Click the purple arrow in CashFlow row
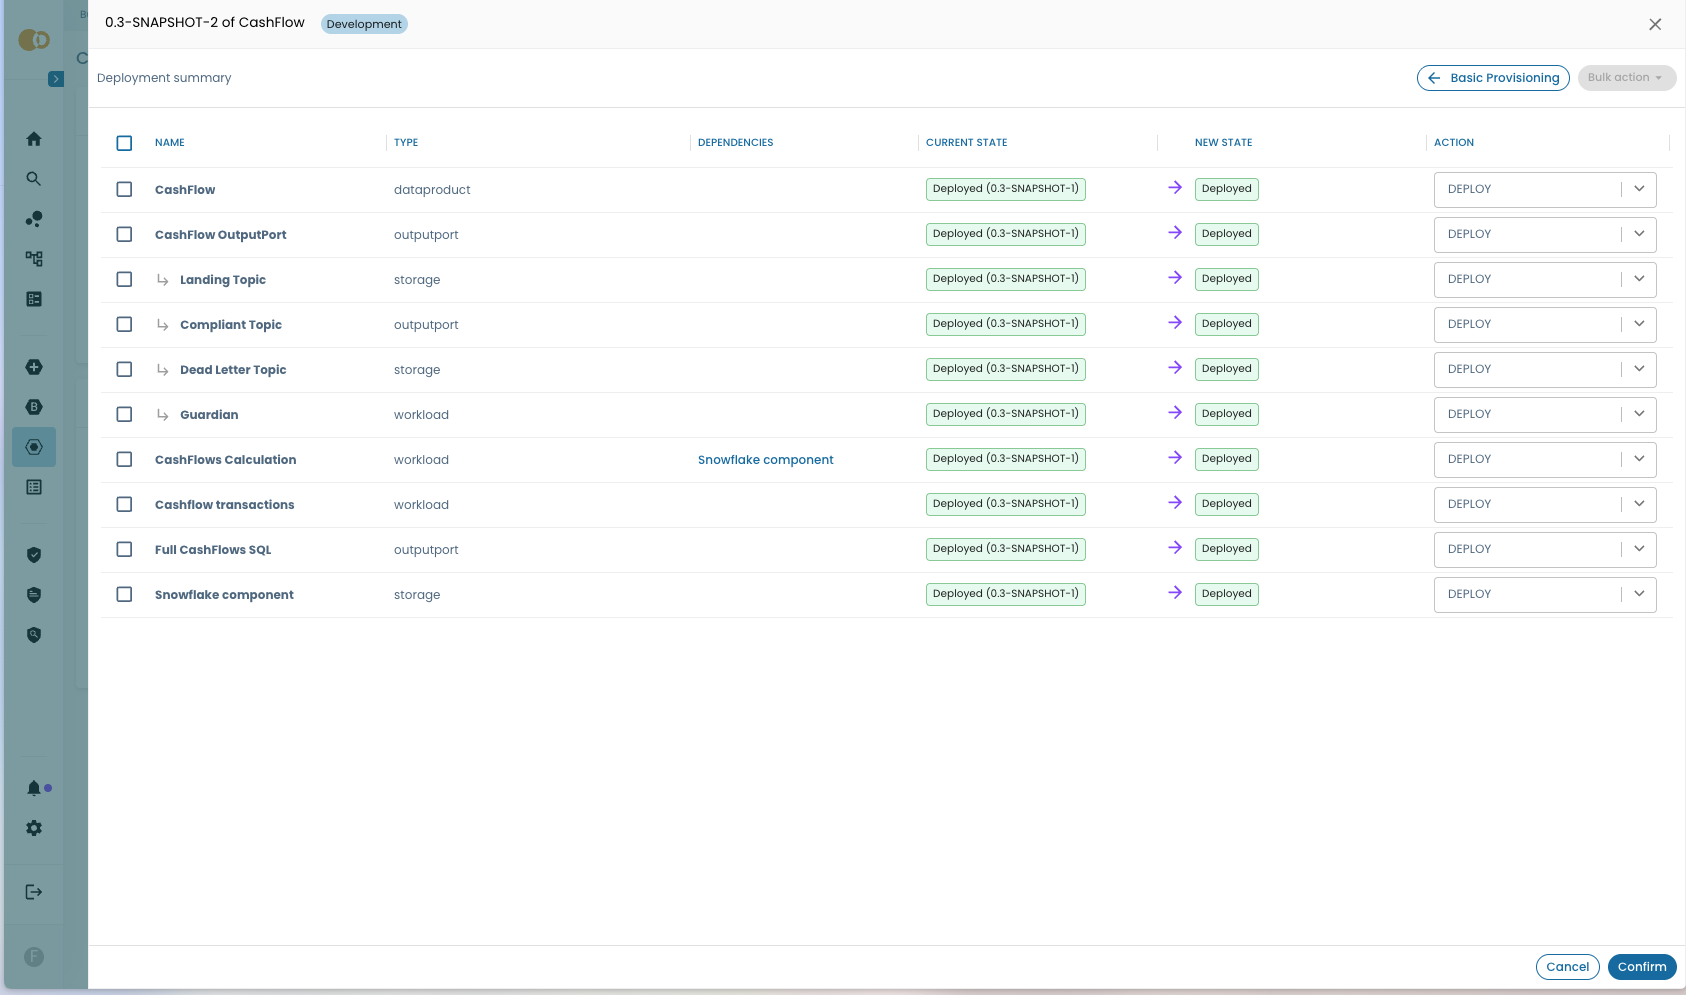This screenshot has height=995, width=1686. point(1175,188)
